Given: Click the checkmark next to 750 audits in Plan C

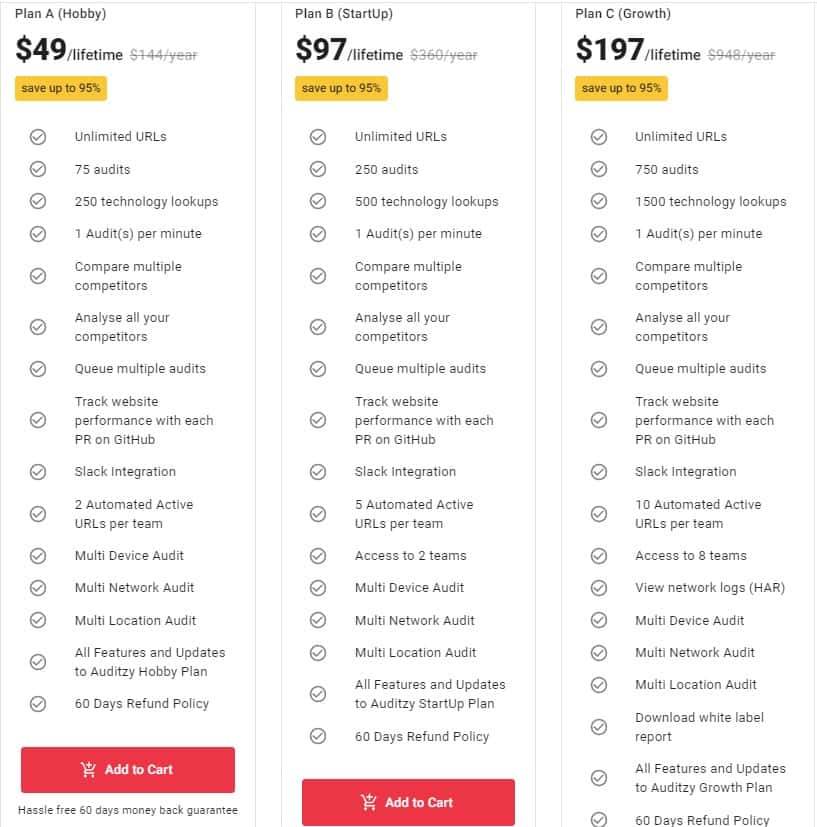Looking at the screenshot, I should (x=599, y=169).
